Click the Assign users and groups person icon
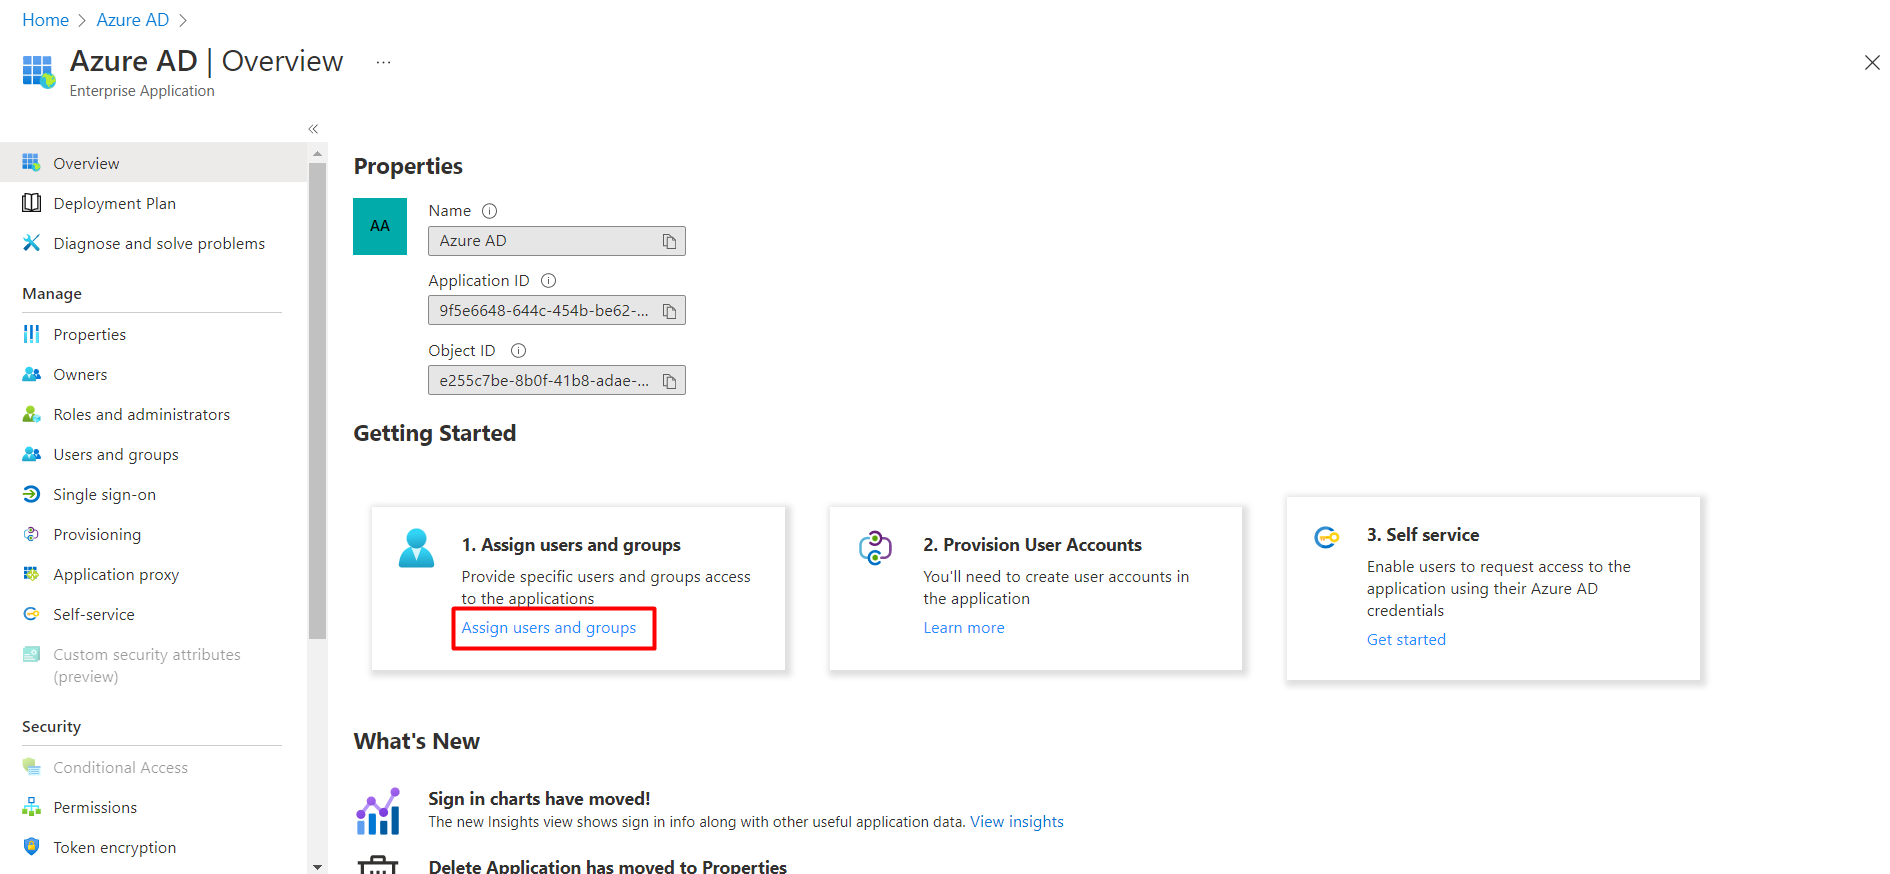The image size is (1890, 874). [416, 548]
